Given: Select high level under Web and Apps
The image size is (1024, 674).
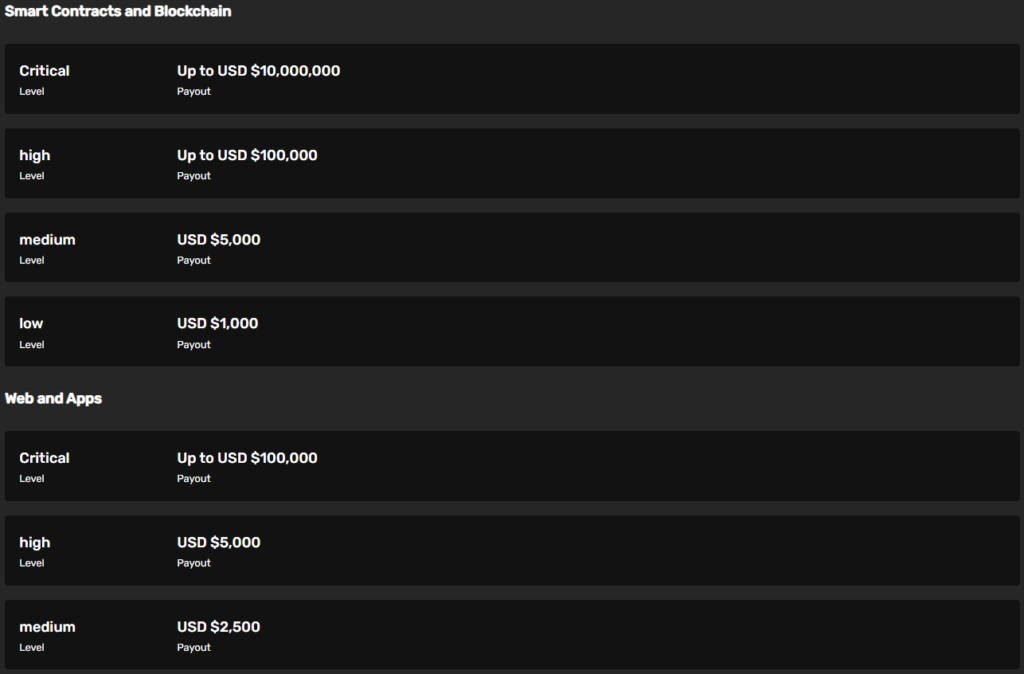Looking at the screenshot, I should coord(34,543).
